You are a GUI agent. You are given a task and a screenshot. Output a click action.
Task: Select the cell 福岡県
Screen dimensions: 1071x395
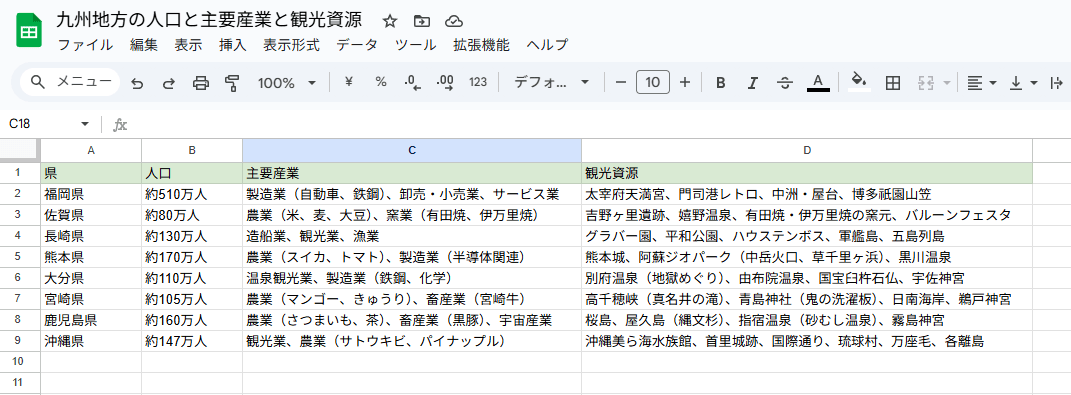91,194
